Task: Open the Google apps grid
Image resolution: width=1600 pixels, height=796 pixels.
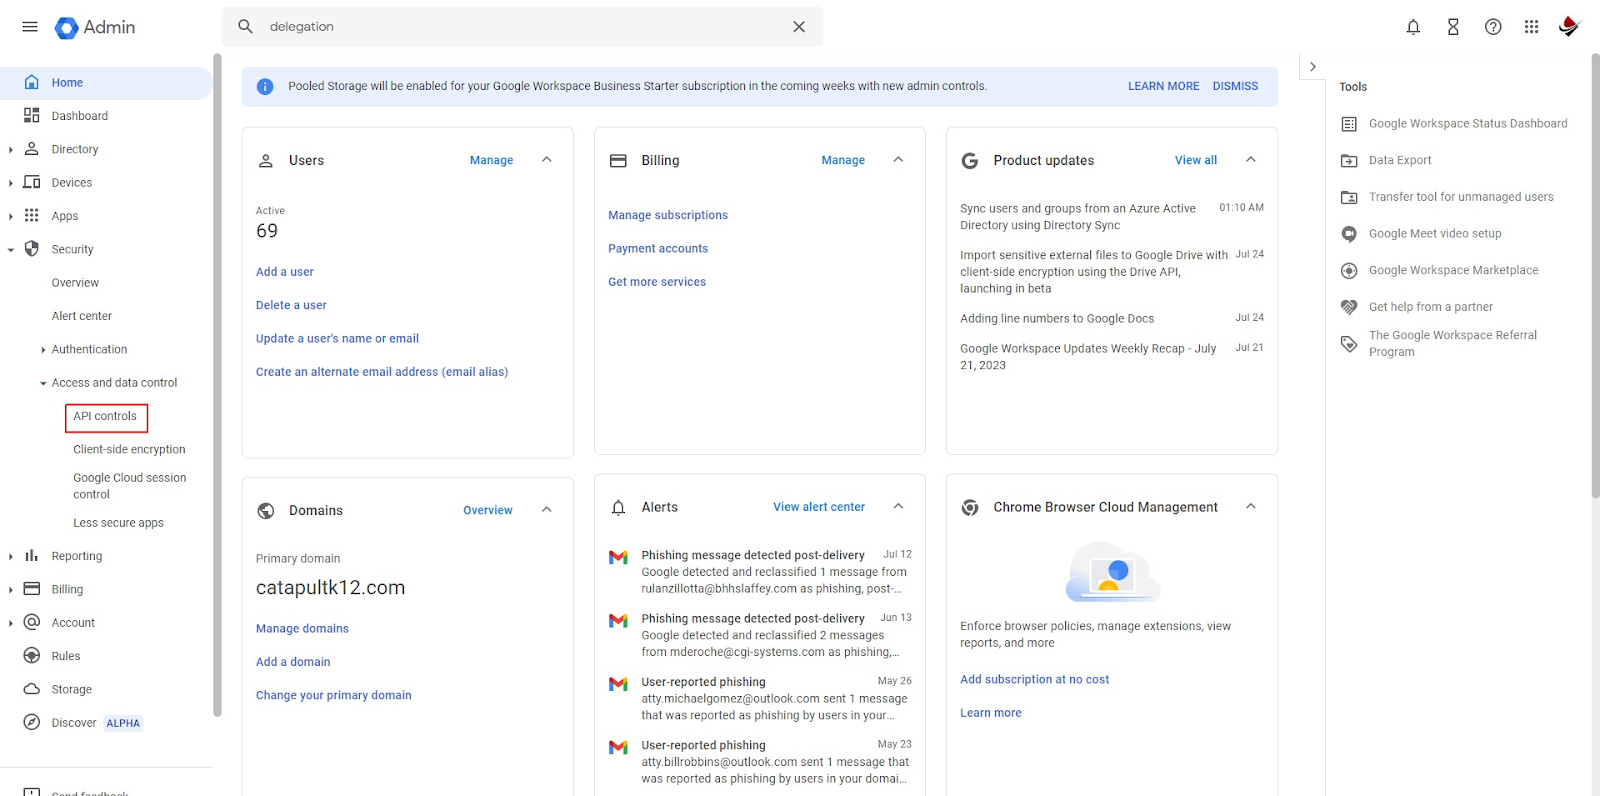Action: pyautogui.click(x=1531, y=27)
